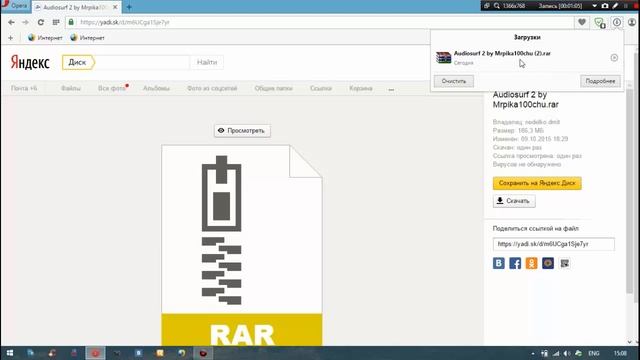Screen dimensions: 640x360
Task: Open the recorder dropdown arrow
Action: point(594,6)
